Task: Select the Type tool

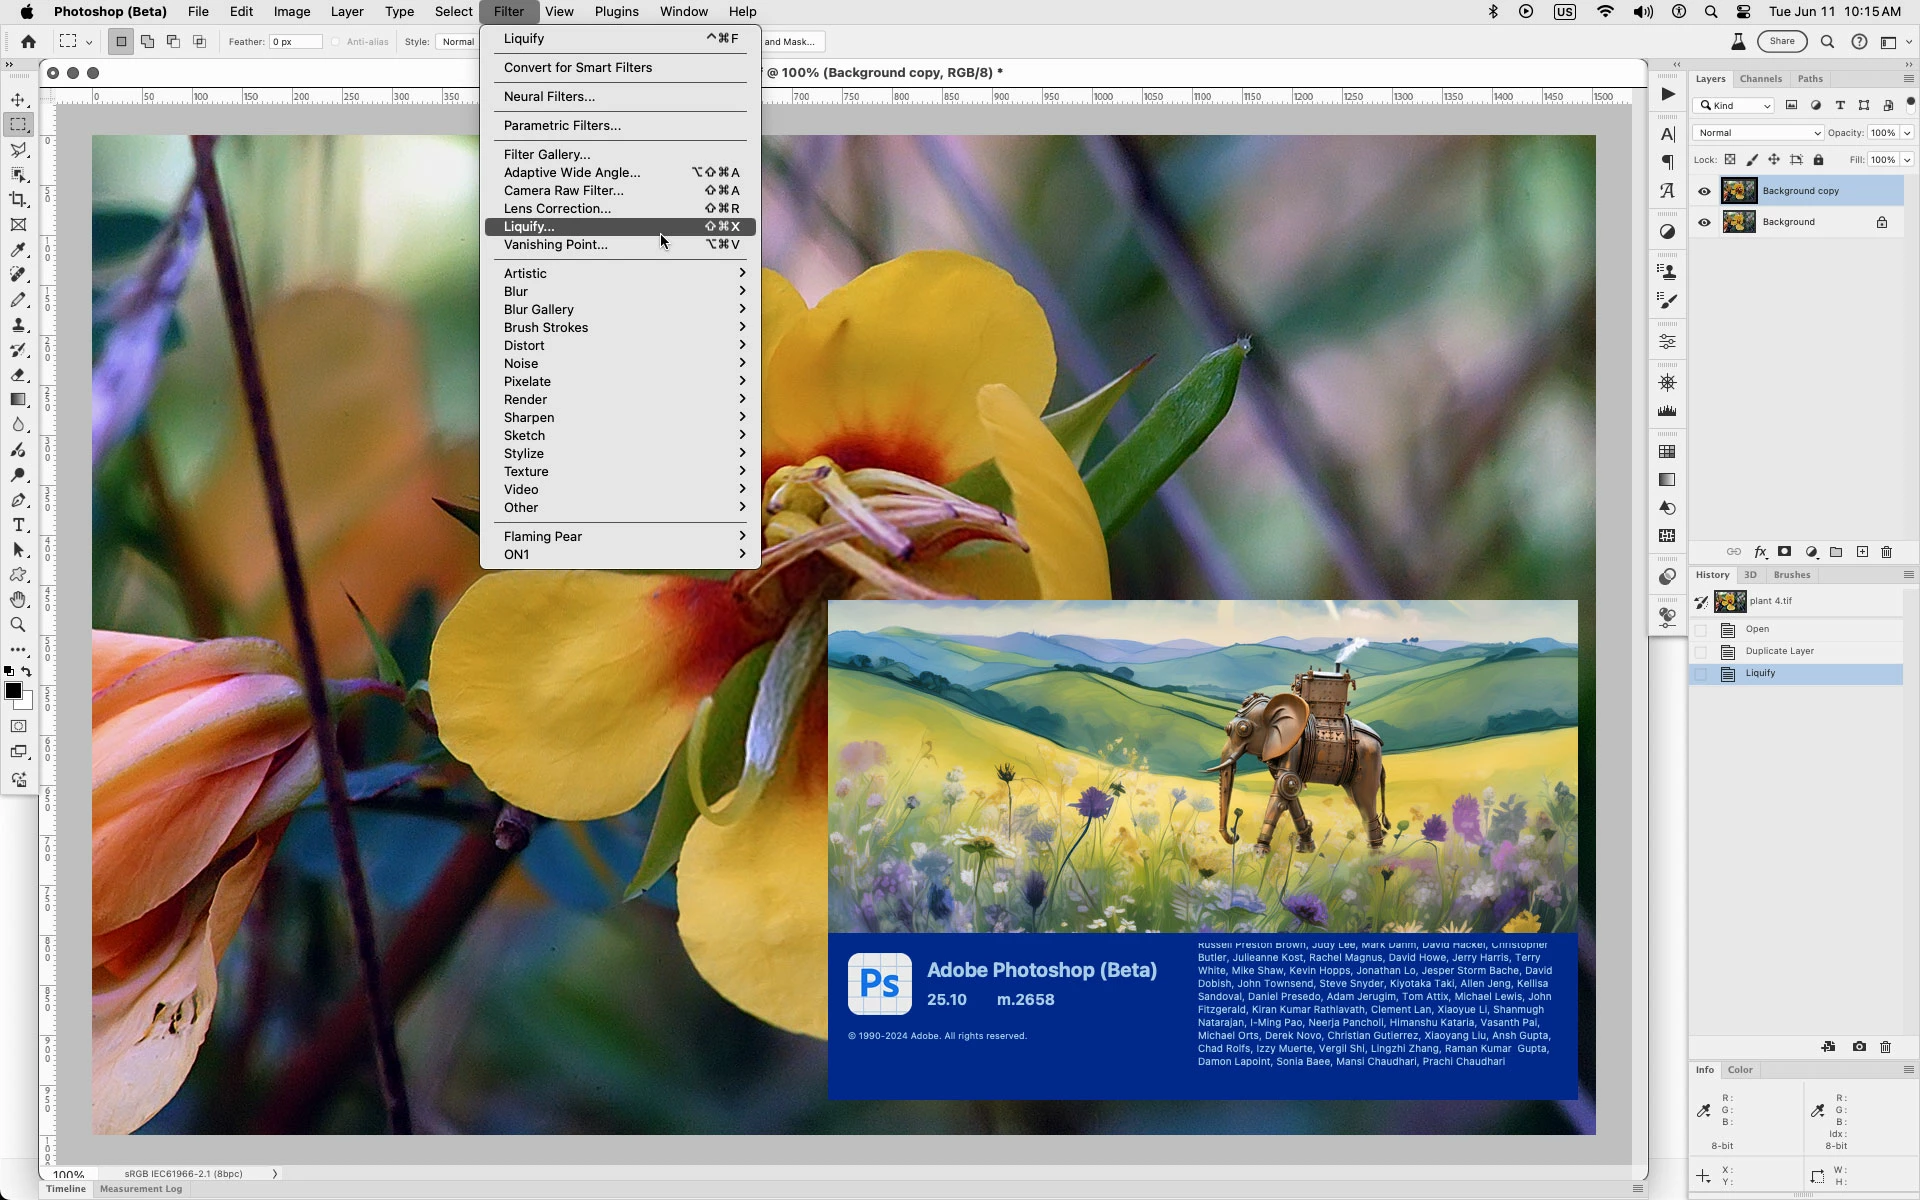Action: pos(18,525)
